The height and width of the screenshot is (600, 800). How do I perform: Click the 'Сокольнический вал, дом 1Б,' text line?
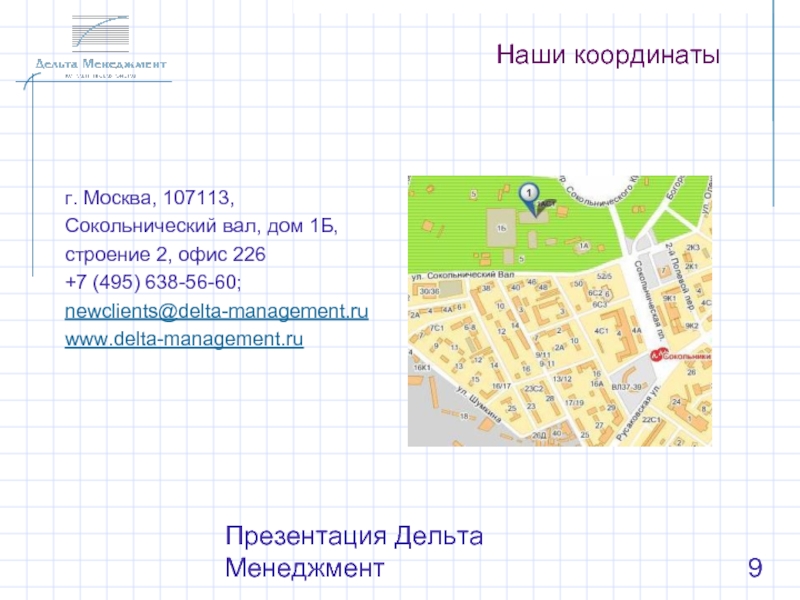pos(201,227)
